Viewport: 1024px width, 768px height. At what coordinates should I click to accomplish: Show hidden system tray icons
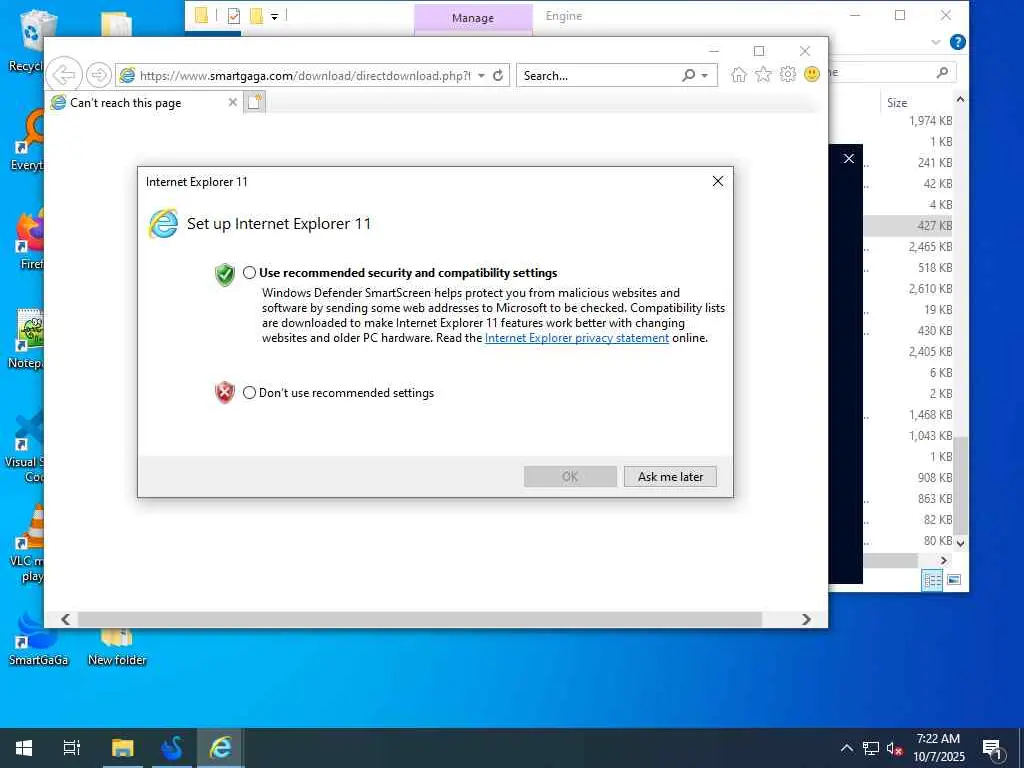[846, 748]
